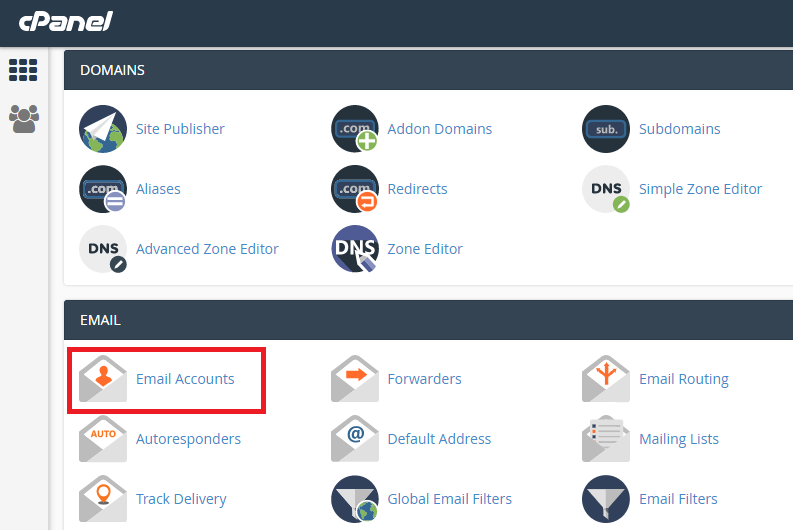Open Global Email Filters link
The width and height of the screenshot is (793, 530).
(450, 499)
